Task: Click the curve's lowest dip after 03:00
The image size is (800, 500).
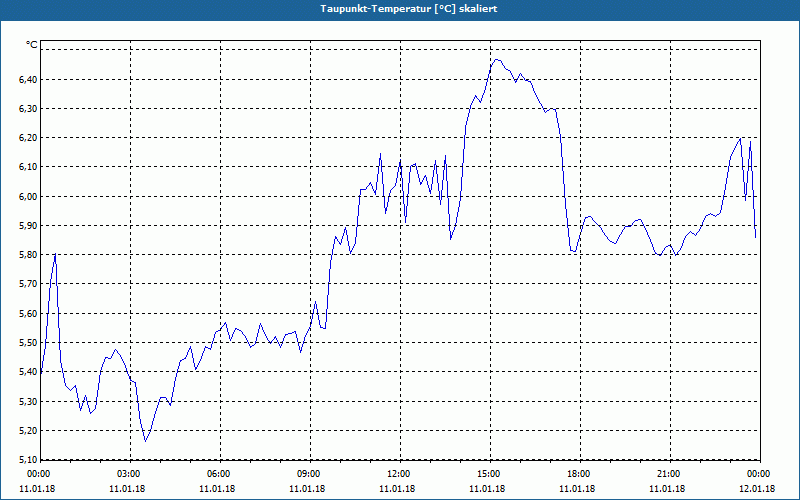Action: coord(145,441)
